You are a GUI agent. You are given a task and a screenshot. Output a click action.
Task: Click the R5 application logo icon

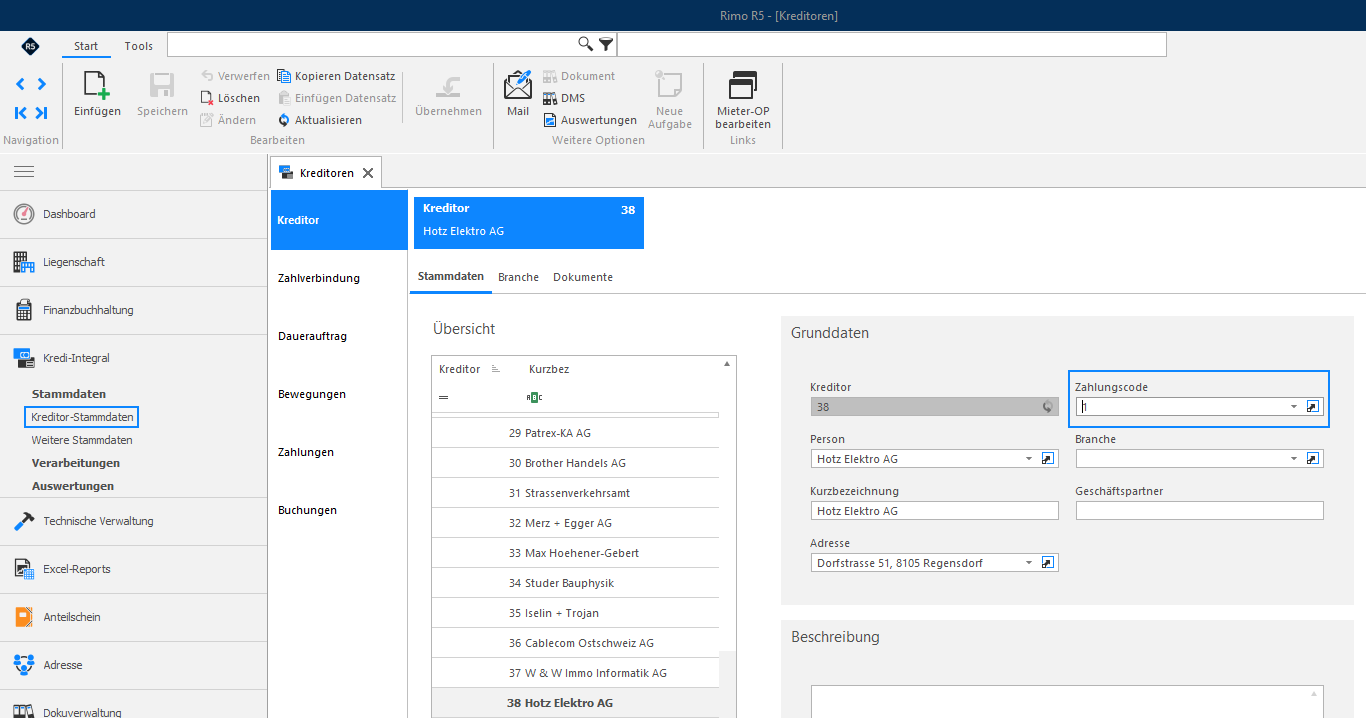[30, 46]
